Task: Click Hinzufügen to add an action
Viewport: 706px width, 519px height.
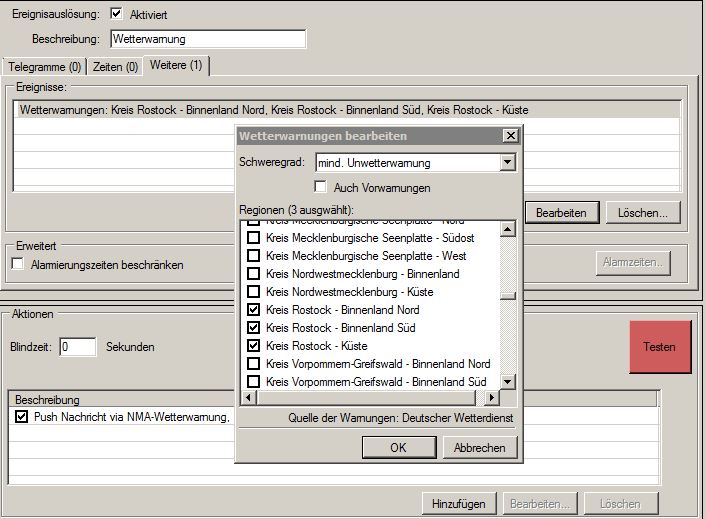Action: click(460, 503)
